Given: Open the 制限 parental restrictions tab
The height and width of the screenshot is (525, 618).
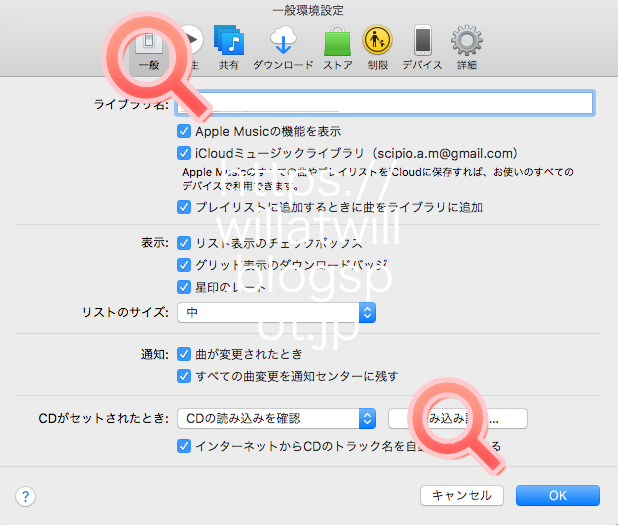Looking at the screenshot, I should (377, 48).
